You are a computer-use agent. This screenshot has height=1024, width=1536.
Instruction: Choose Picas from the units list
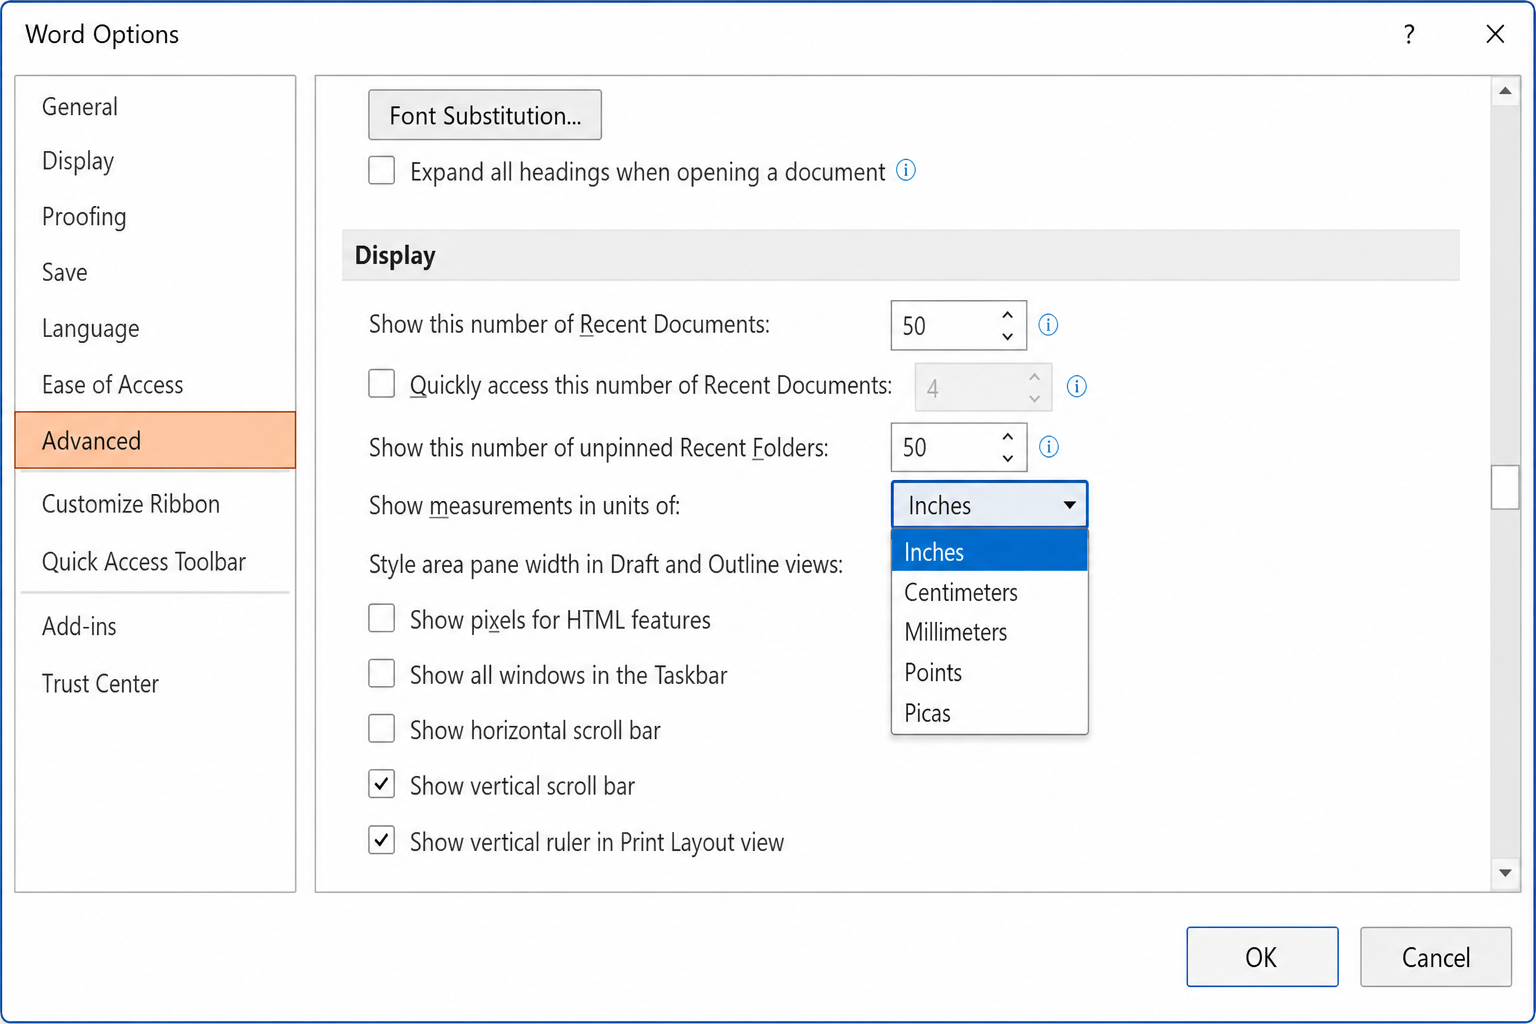(x=989, y=713)
